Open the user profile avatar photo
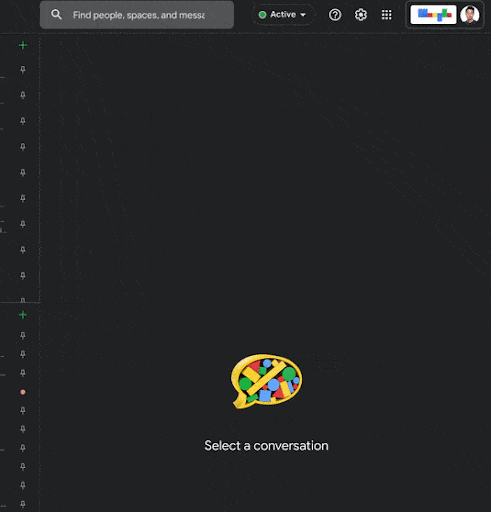 click(470, 15)
